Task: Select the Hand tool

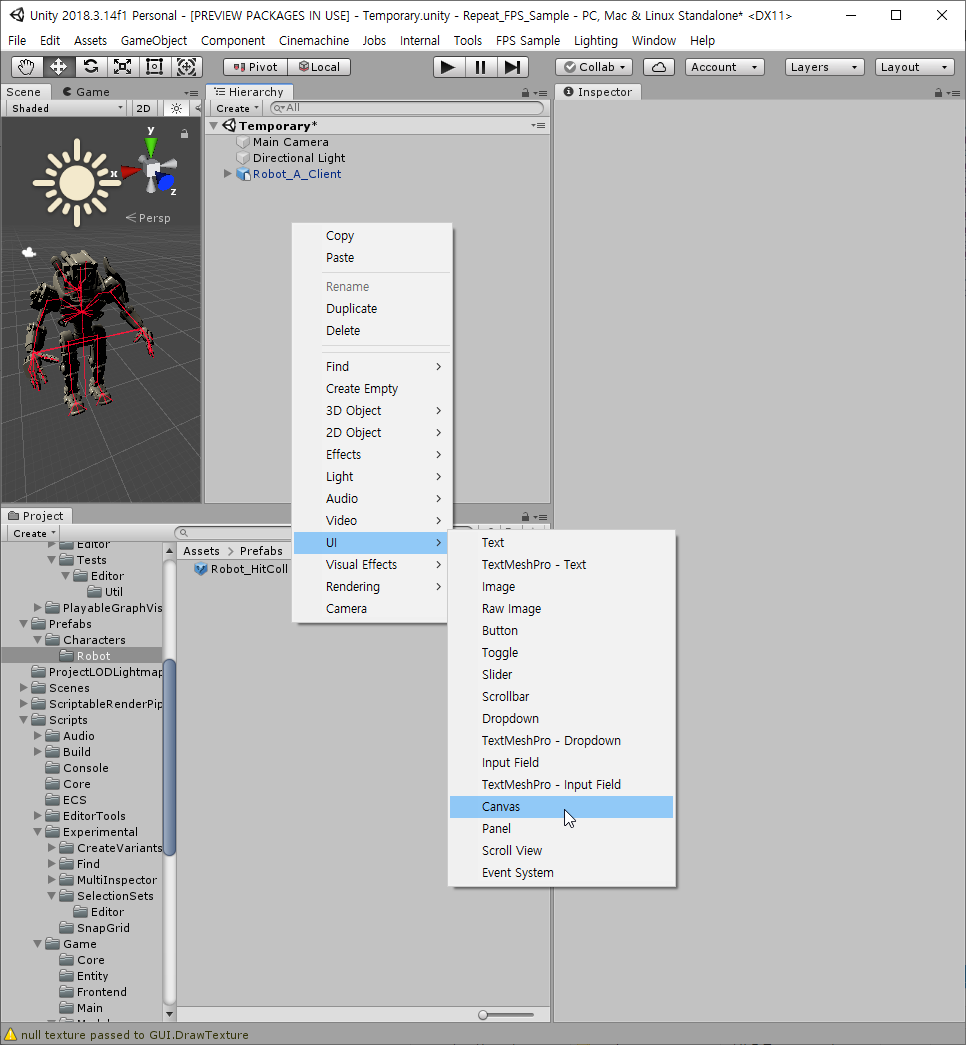Action: (x=27, y=67)
